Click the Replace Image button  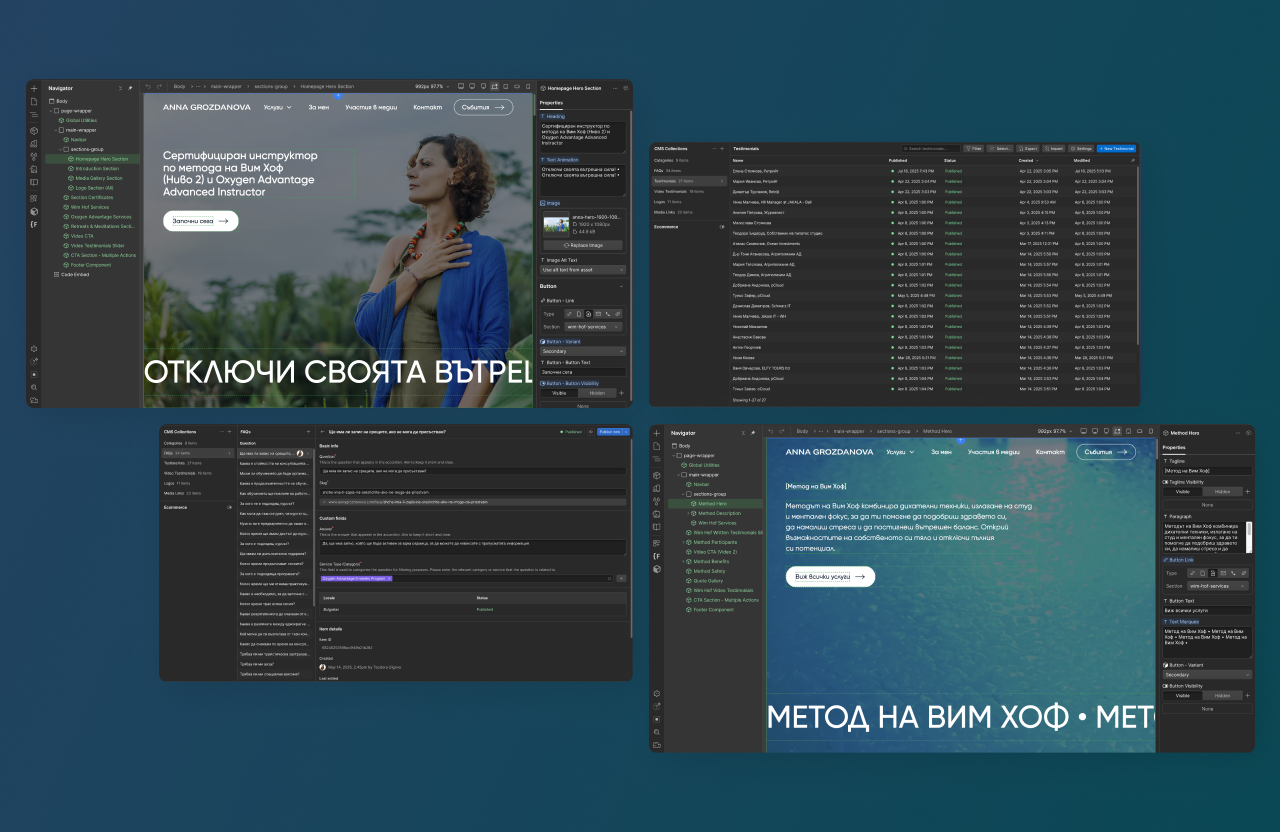tap(581, 244)
